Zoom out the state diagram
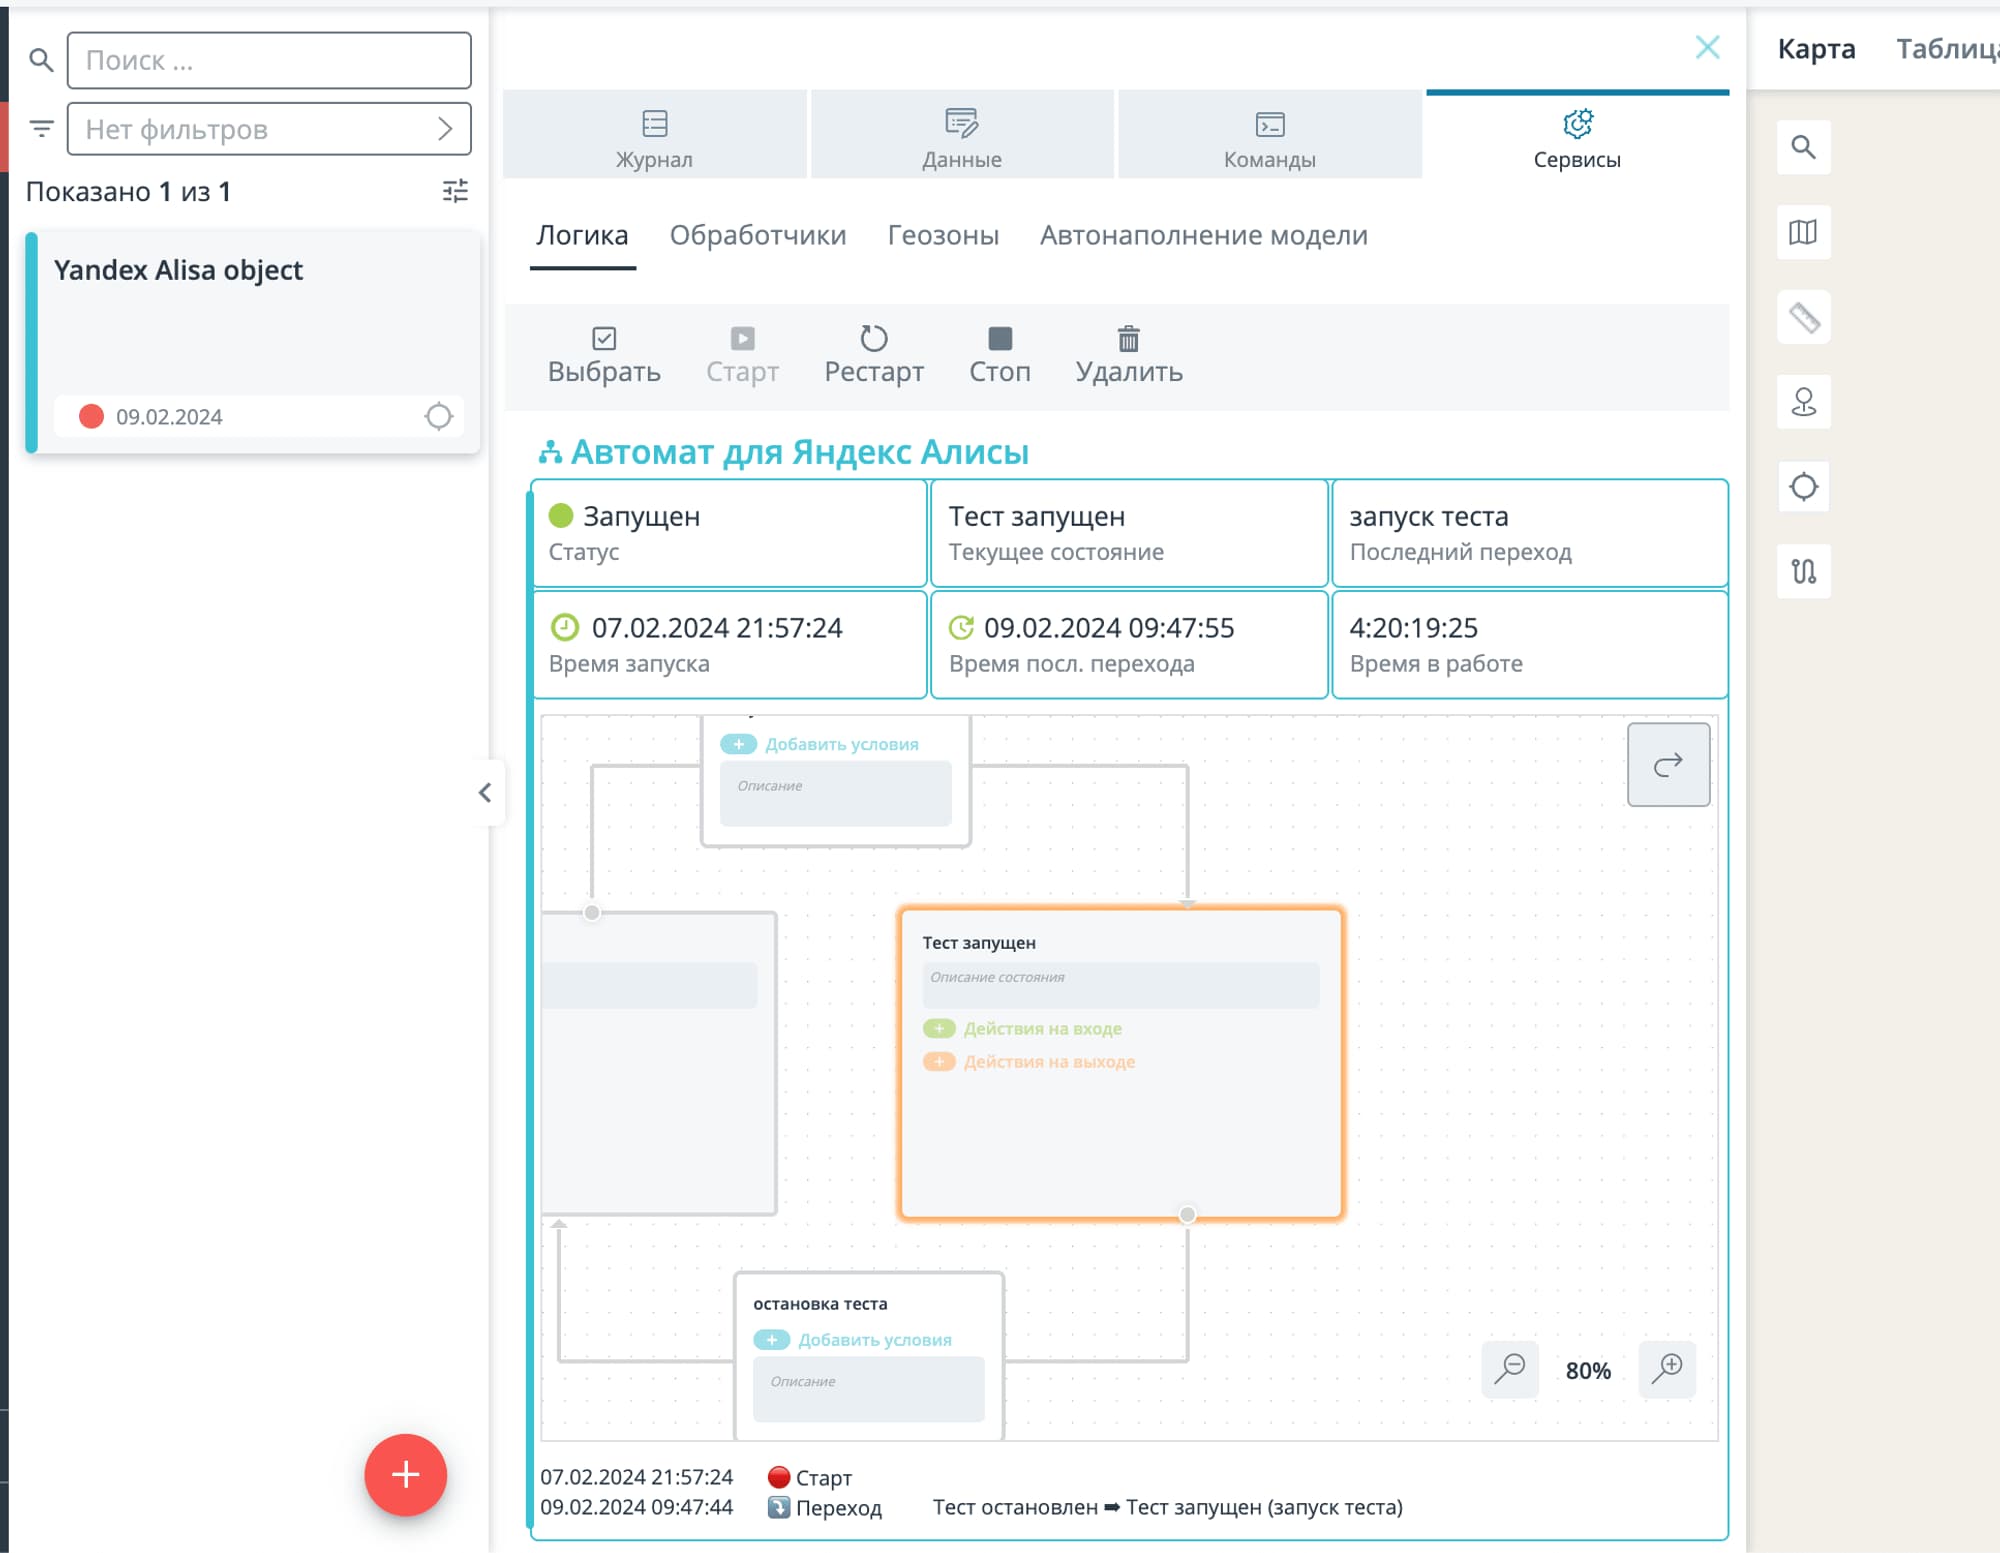The image size is (2000, 1553). [x=1509, y=1368]
